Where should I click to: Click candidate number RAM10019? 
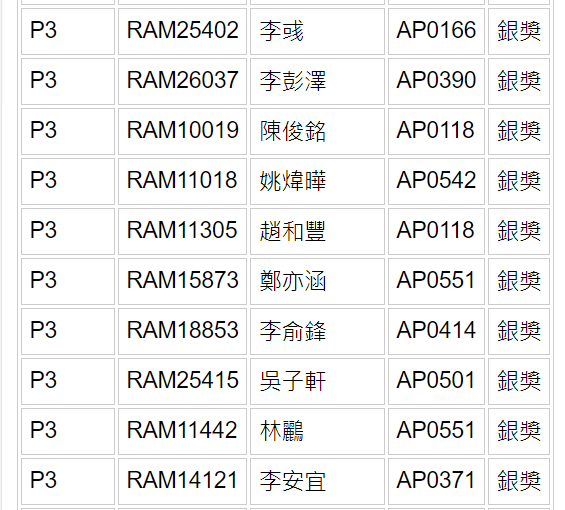pyautogui.click(x=182, y=130)
